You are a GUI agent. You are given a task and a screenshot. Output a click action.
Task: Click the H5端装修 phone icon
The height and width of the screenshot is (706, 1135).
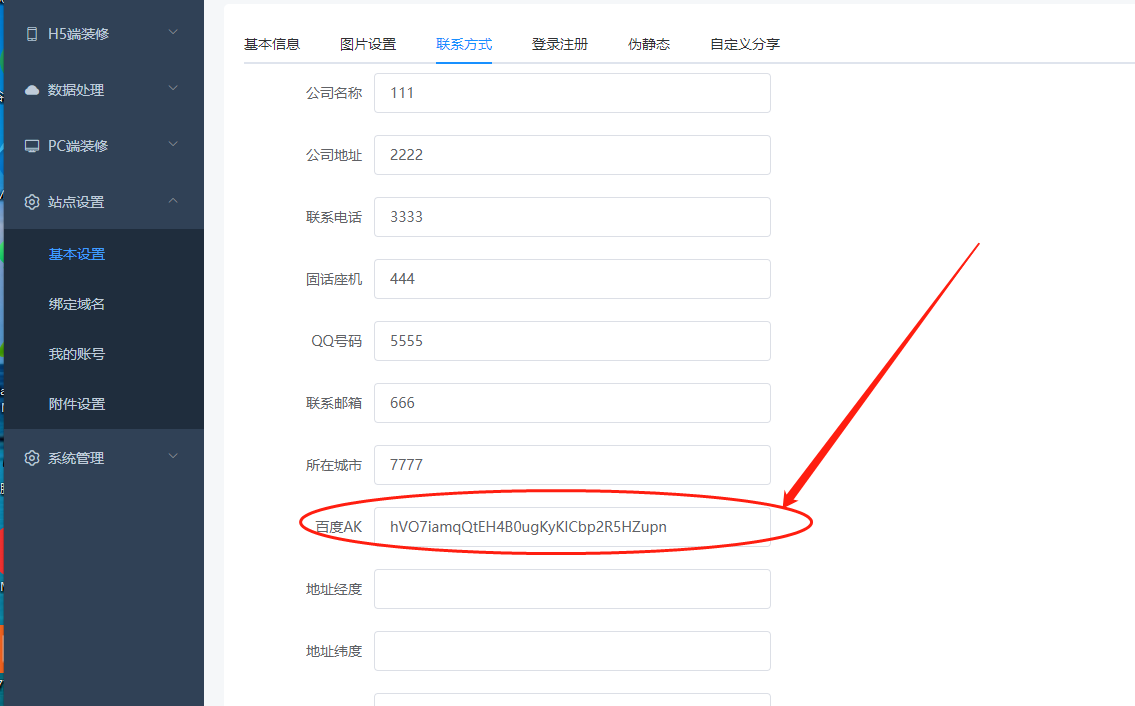(32, 33)
